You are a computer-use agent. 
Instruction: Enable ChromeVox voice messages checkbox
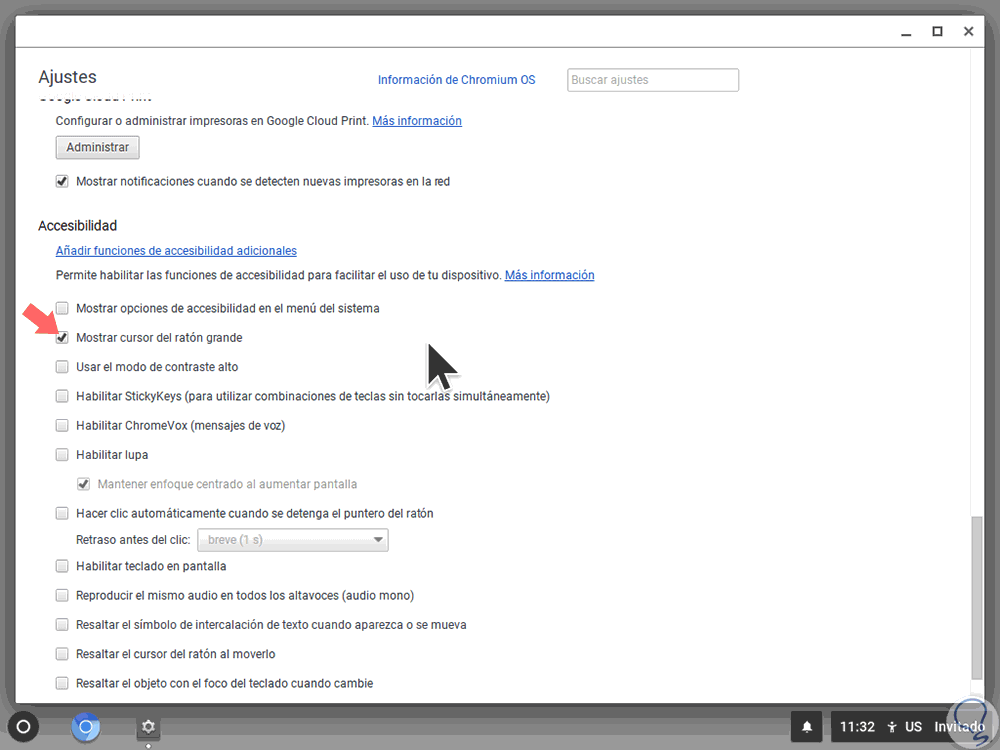tap(62, 426)
